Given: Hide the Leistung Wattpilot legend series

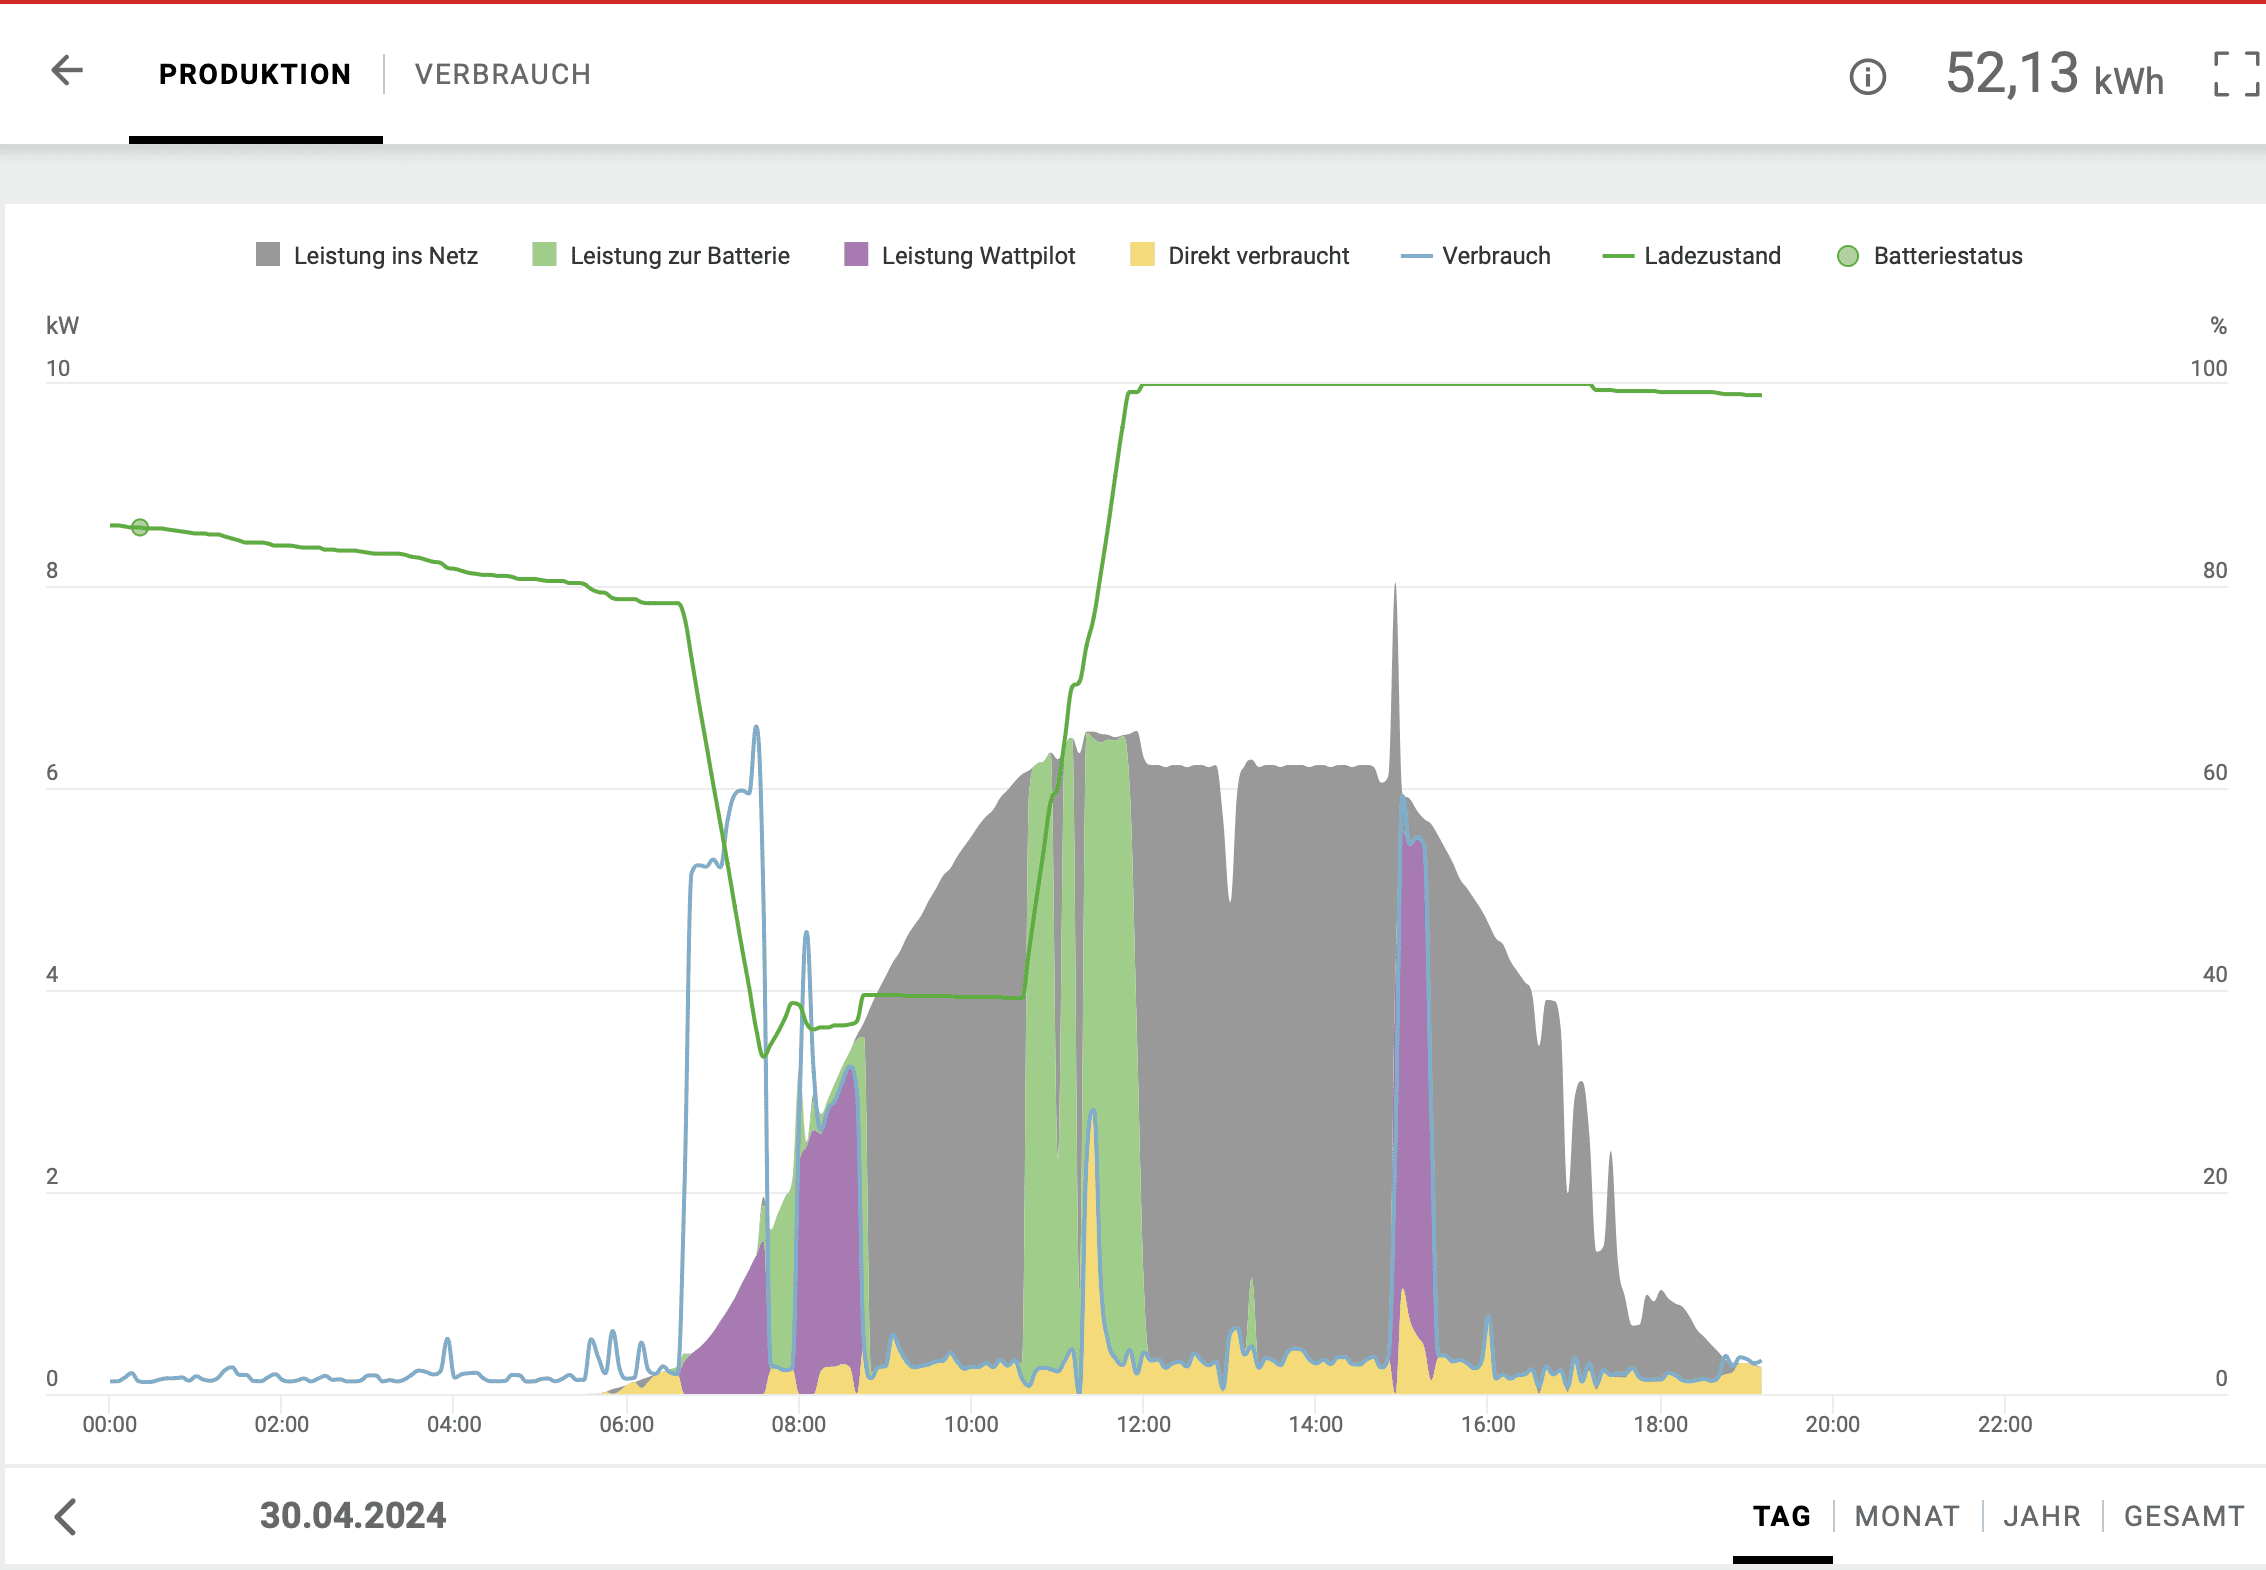Looking at the screenshot, I should tap(977, 256).
